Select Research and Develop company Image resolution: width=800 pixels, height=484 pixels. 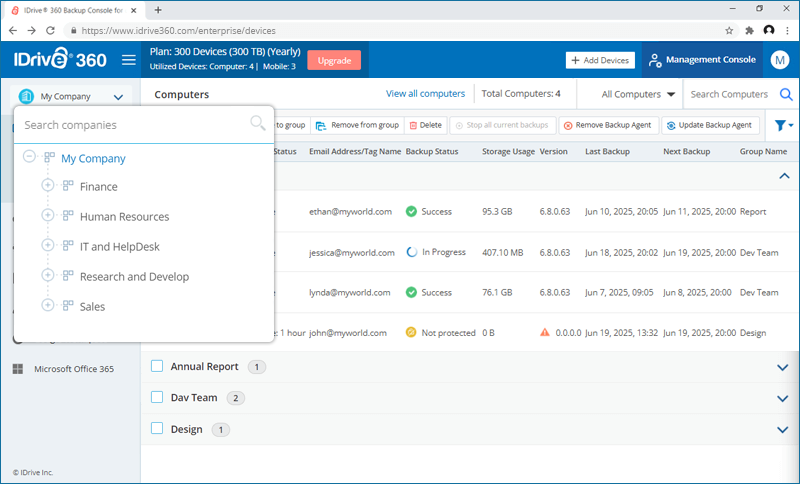[x=135, y=277]
